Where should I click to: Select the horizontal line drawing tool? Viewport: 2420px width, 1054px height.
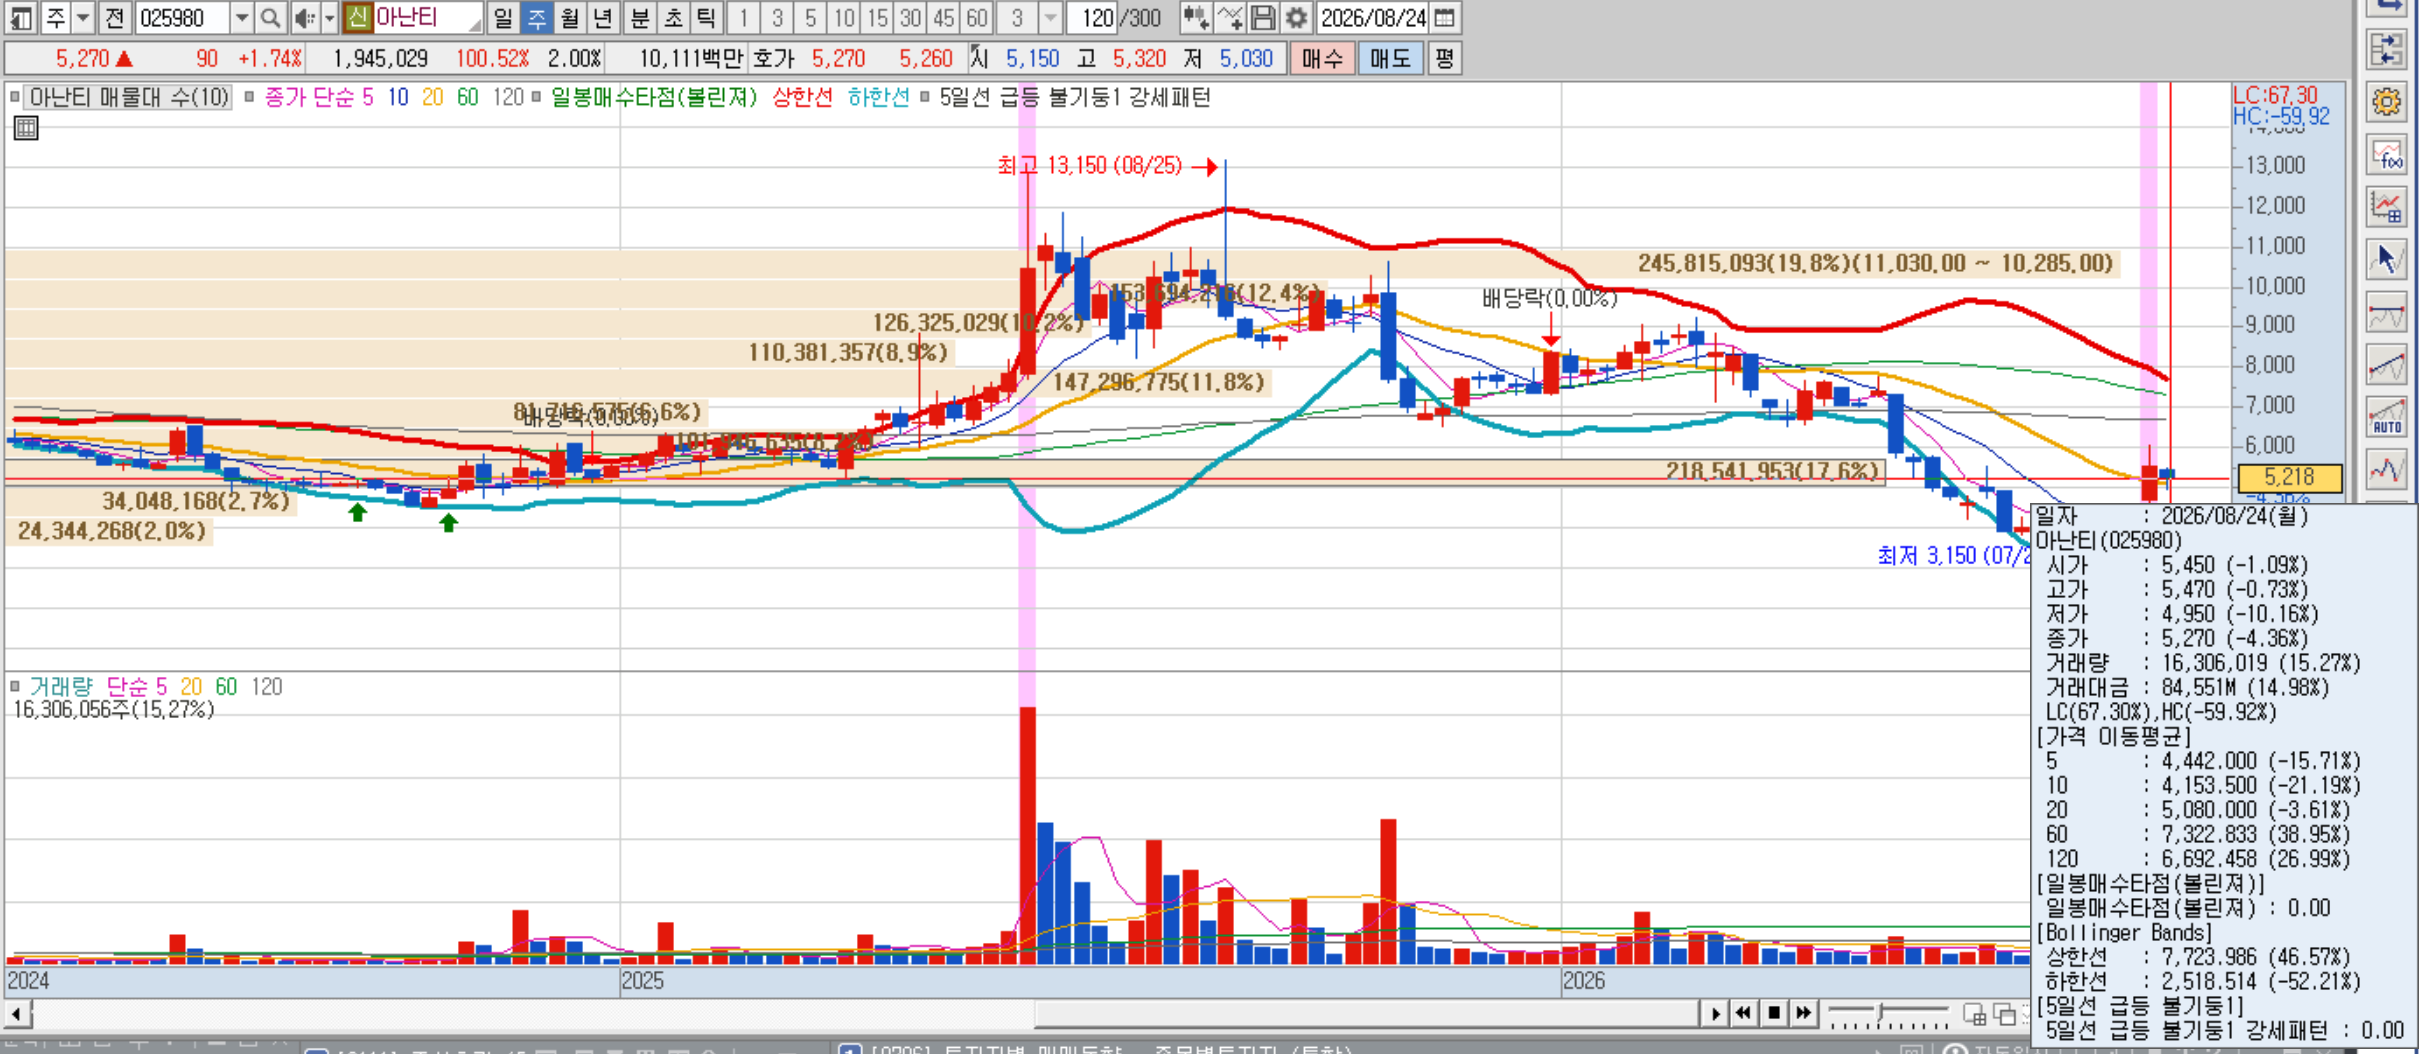(x=2387, y=312)
